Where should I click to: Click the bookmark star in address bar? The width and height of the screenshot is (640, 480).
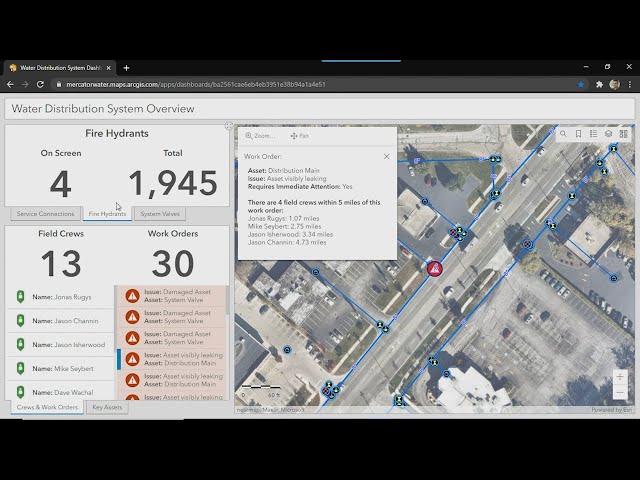coord(580,84)
